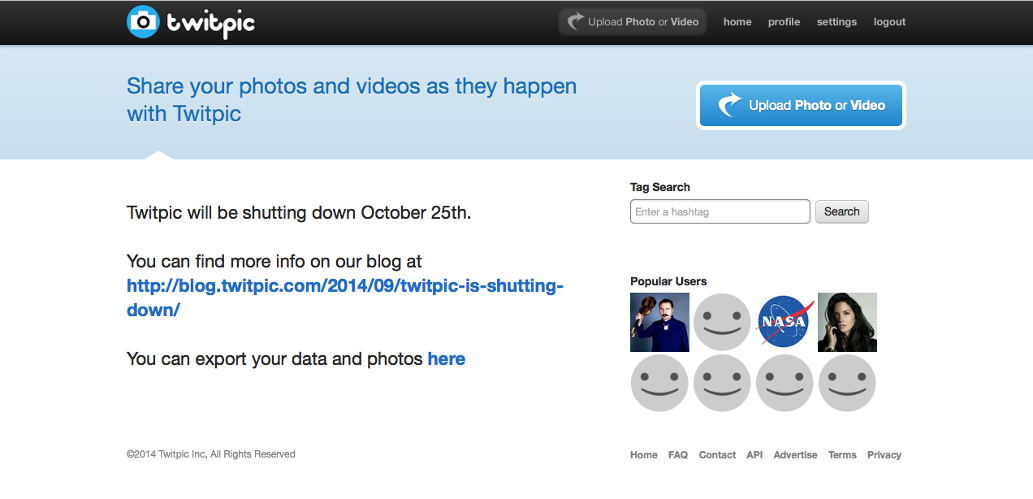Open the FAQ footer link

(x=678, y=455)
